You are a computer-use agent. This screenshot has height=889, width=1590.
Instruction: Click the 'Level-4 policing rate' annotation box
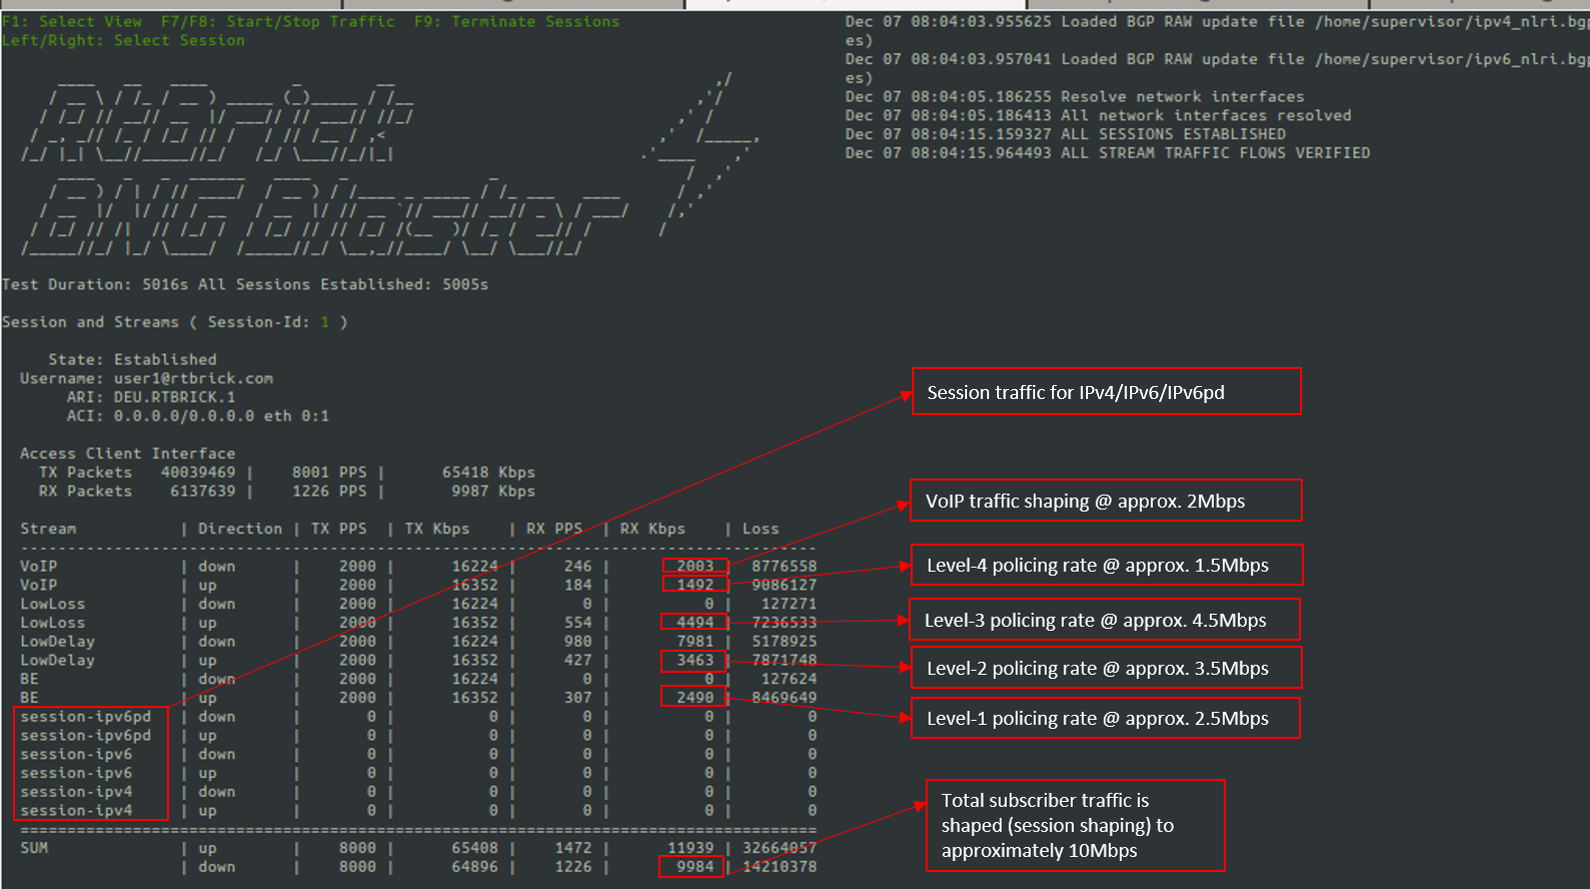point(1106,565)
